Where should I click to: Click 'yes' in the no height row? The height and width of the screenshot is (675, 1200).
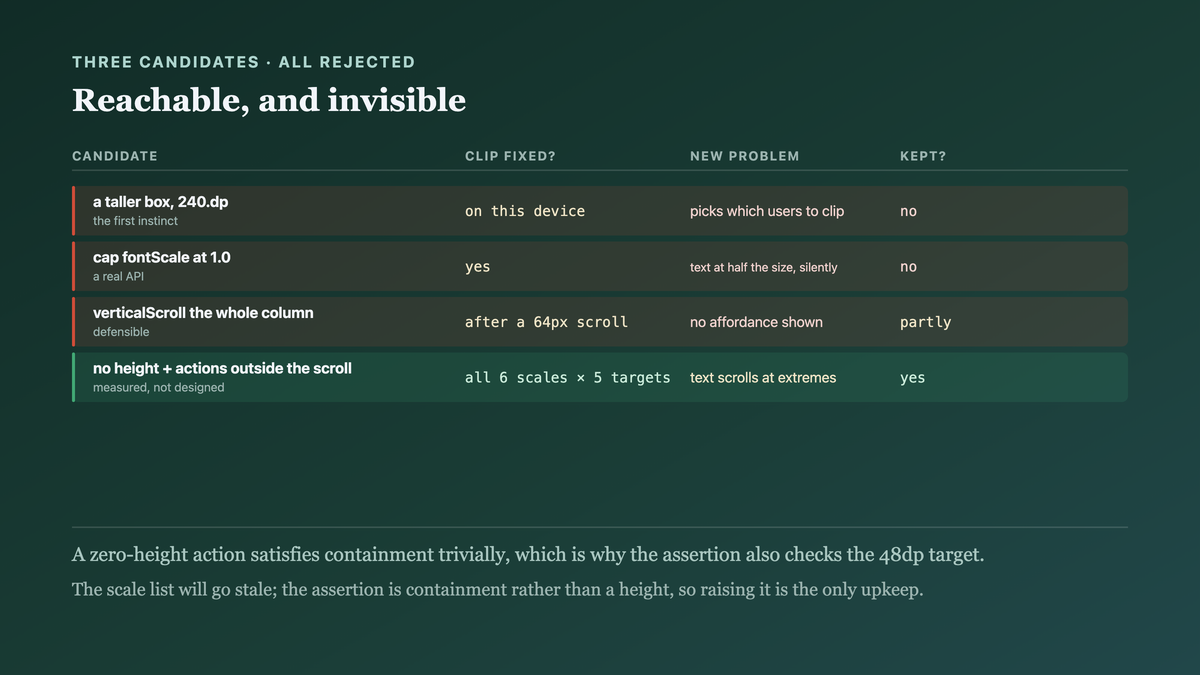pyautogui.click(x=912, y=378)
